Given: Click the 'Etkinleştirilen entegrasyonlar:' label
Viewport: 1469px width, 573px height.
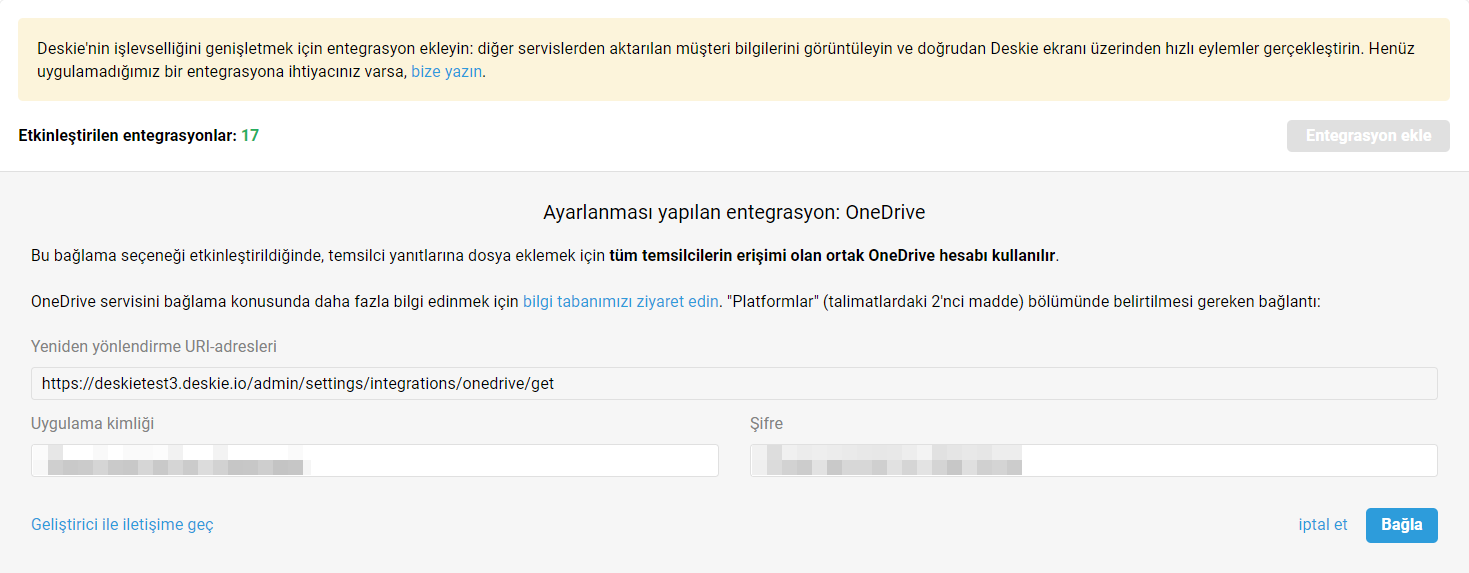Looking at the screenshot, I should 127,135.
